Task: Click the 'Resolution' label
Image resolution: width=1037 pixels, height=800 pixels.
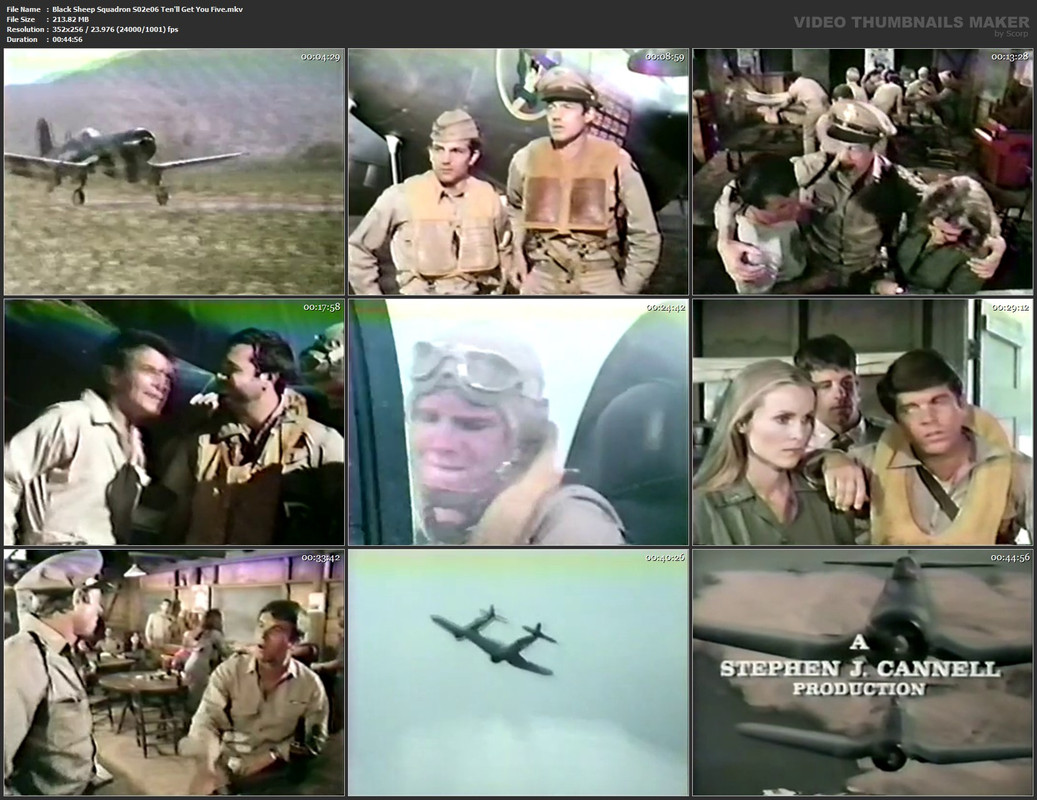Action: coord(25,29)
